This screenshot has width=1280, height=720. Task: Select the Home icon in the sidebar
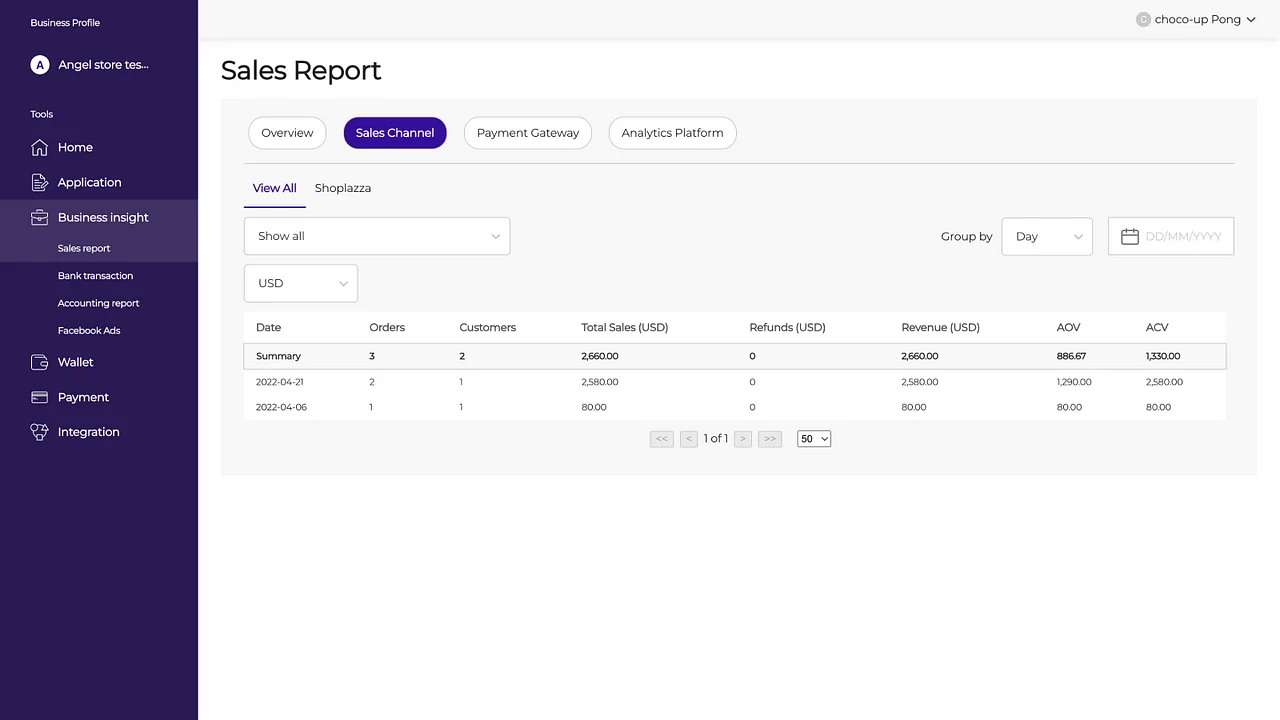pos(40,147)
